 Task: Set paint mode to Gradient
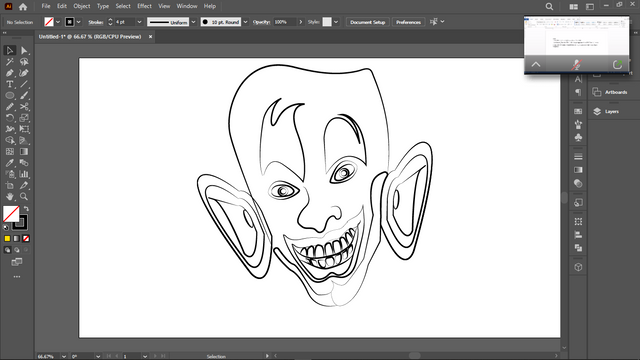[16, 238]
